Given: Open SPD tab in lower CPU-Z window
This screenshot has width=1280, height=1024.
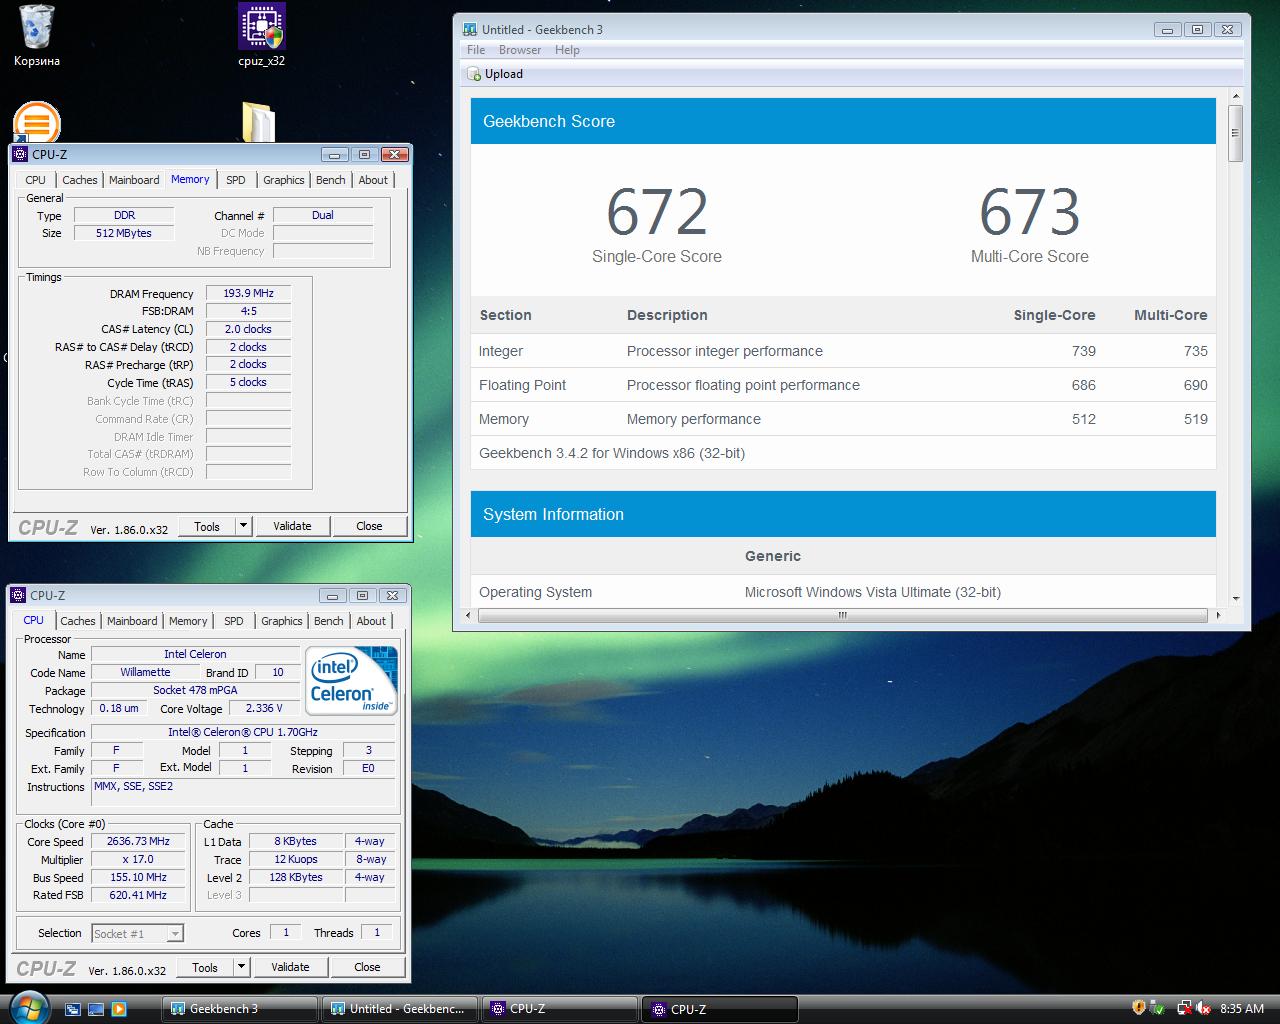Looking at the screenshot, I should coord(234,621).
